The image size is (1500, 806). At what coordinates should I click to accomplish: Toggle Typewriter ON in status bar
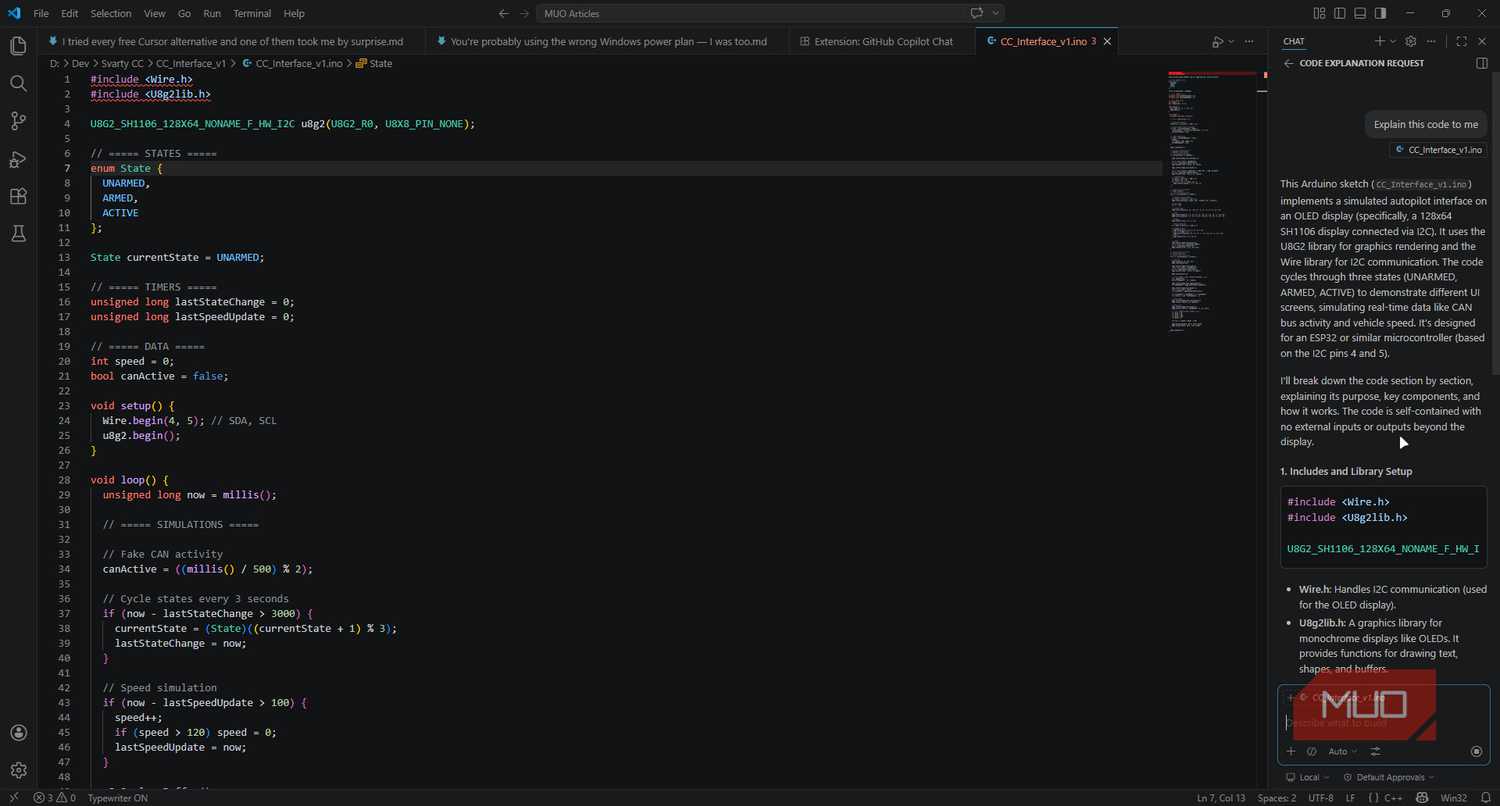coord(117,798)
